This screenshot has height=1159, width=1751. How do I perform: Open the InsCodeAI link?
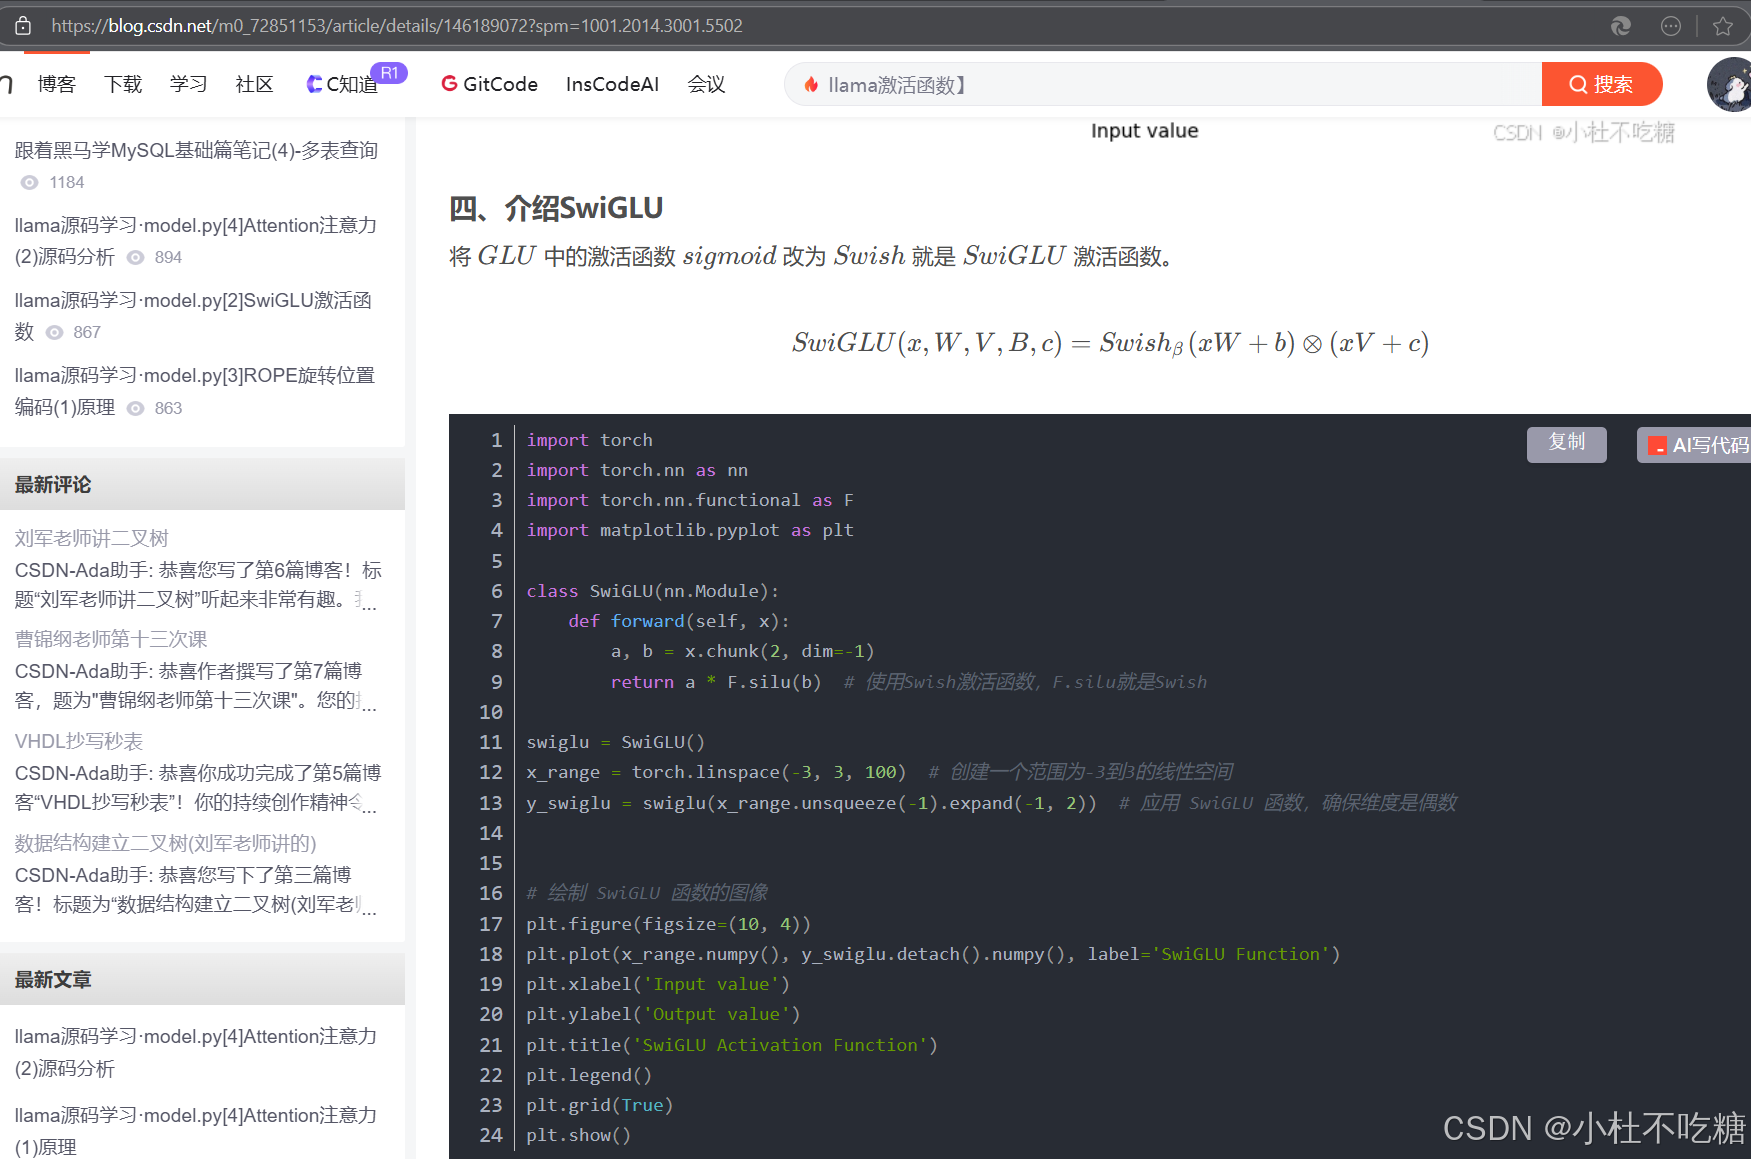click(x=612, y=84)
